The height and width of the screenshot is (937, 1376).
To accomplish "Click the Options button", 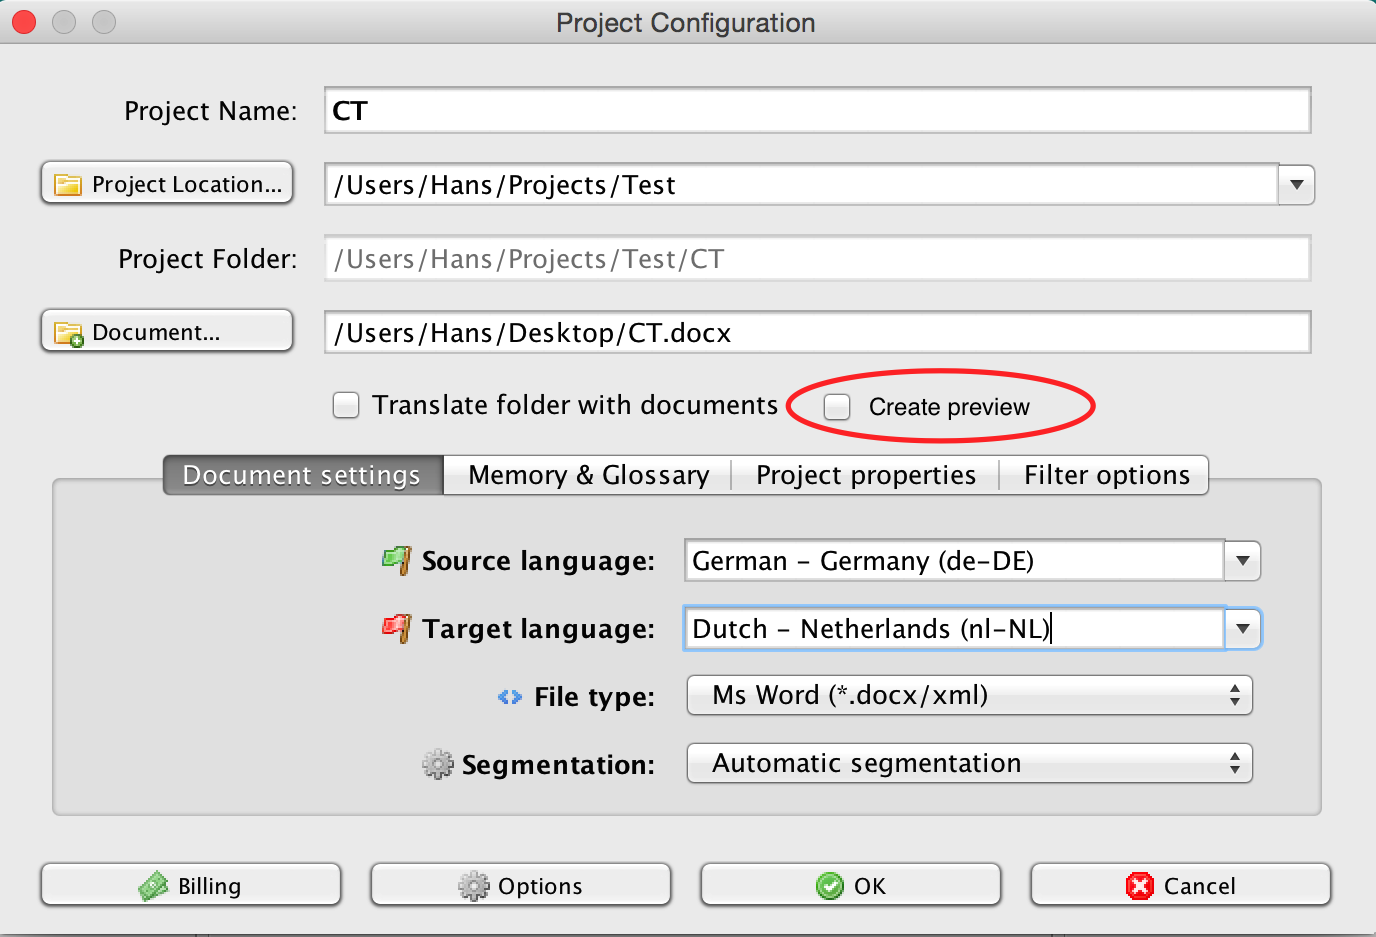I will (521, 886).
